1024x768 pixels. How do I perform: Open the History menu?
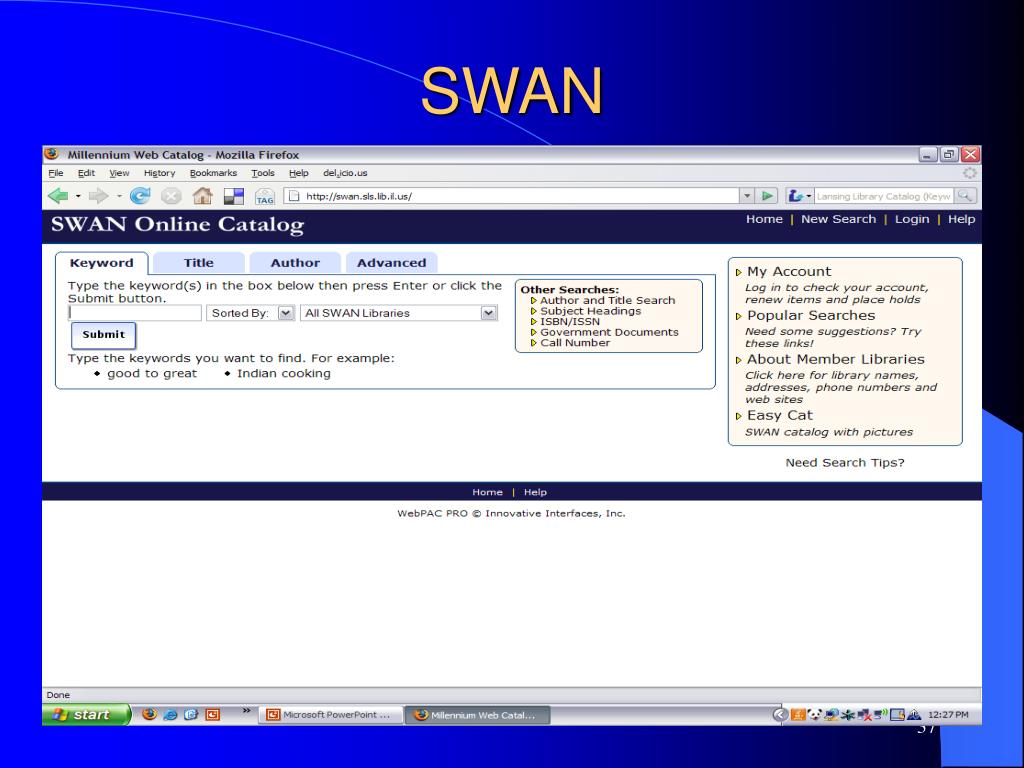[x=159, y=173]
